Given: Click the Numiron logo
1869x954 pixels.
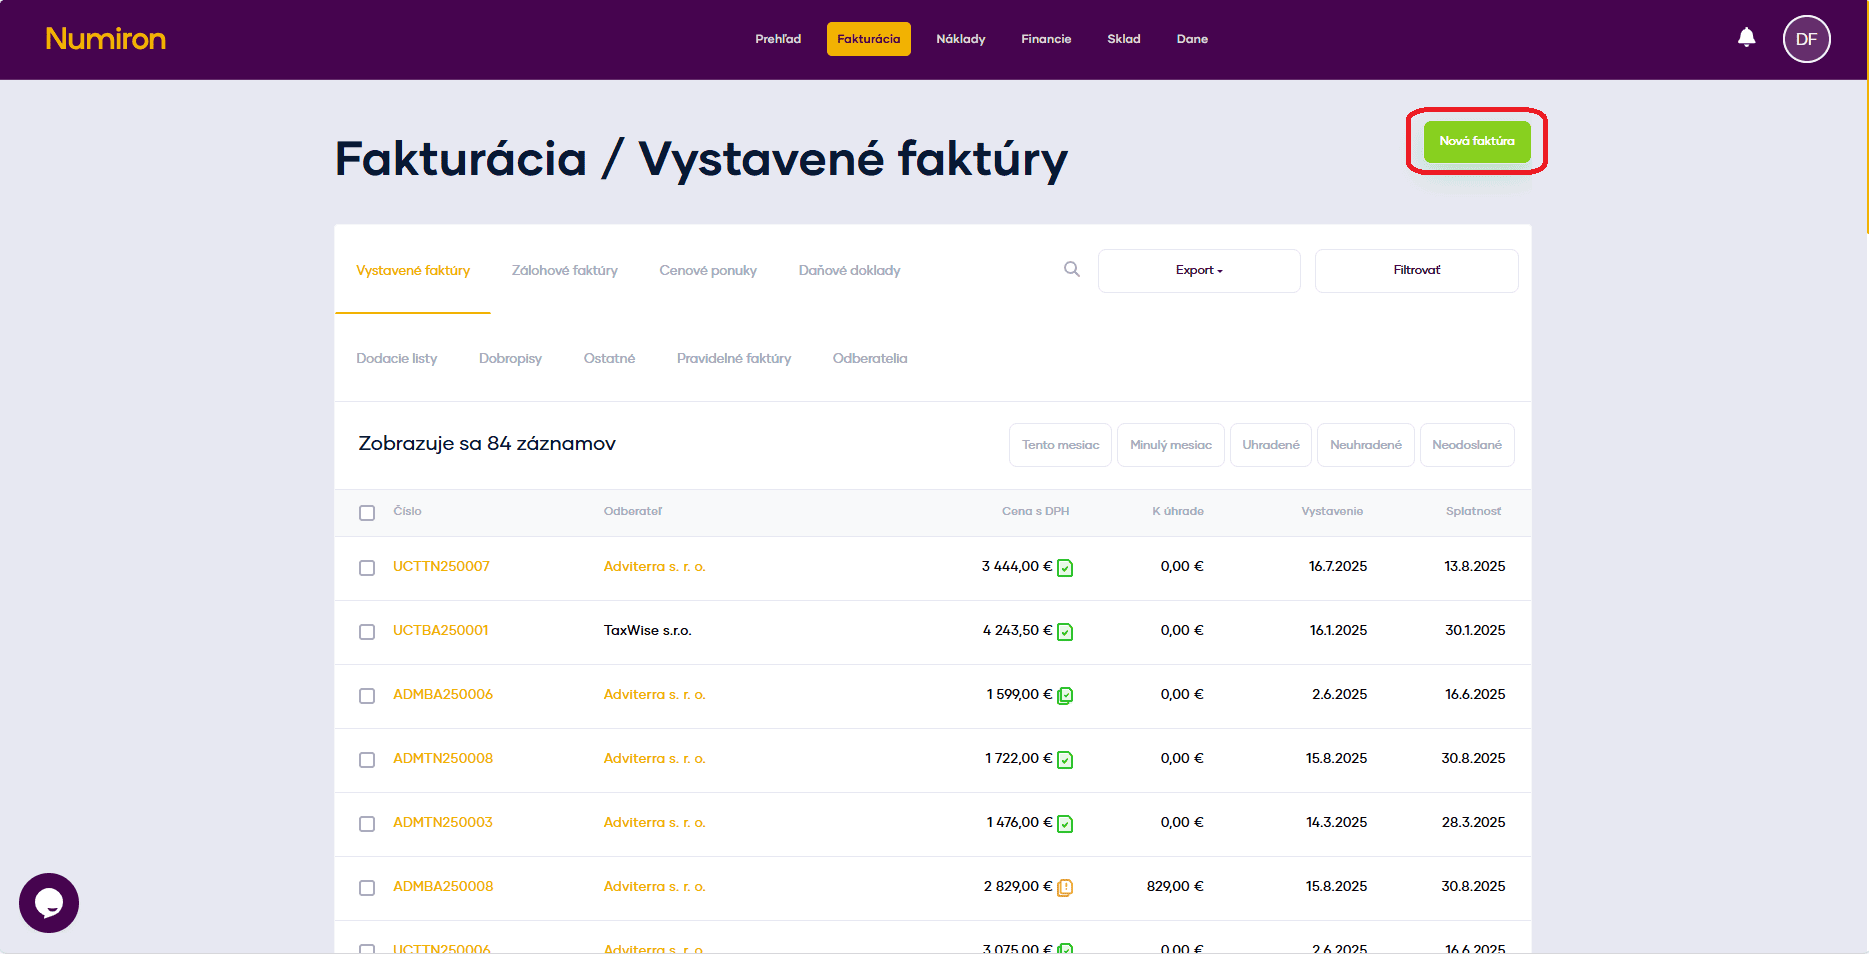Looking at the screenshot, I should click(x=105, y=39).
